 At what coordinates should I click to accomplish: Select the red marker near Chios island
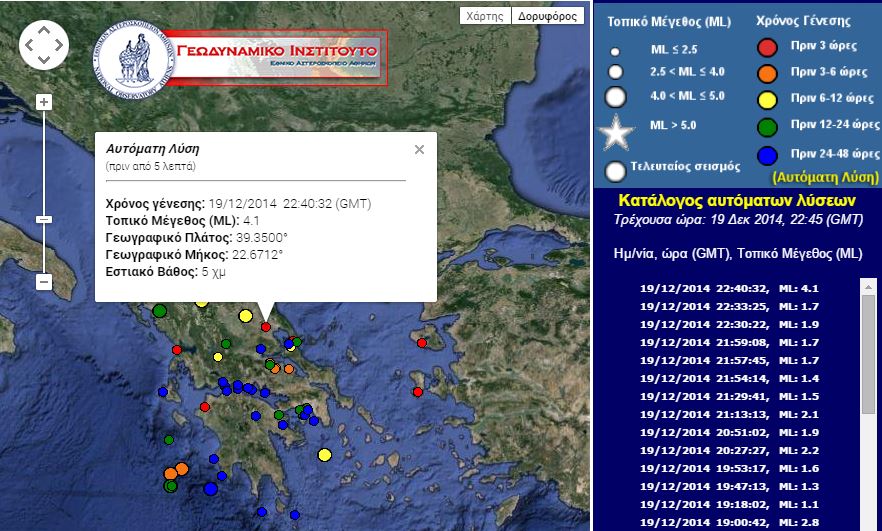[x=417, y=392]
